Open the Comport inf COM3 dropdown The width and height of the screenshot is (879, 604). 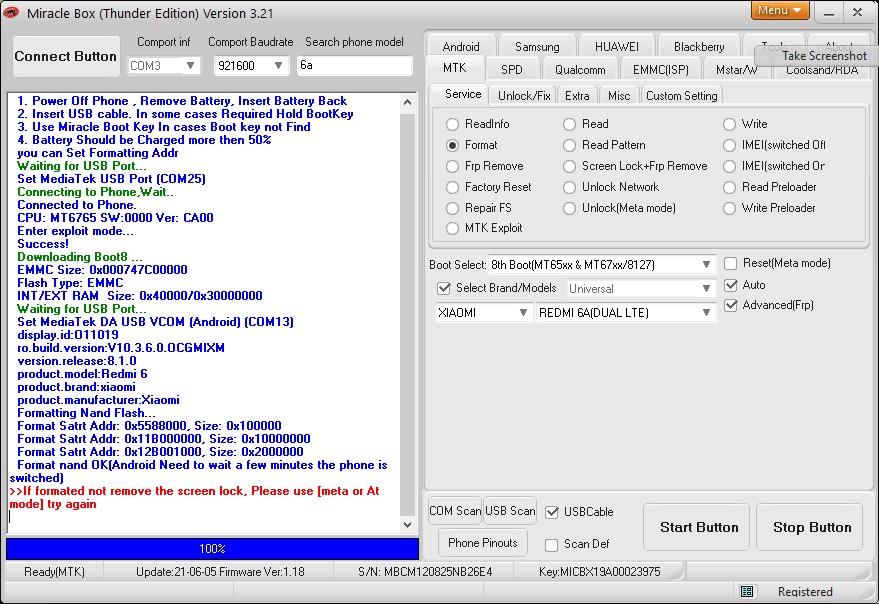pos(164,66)
